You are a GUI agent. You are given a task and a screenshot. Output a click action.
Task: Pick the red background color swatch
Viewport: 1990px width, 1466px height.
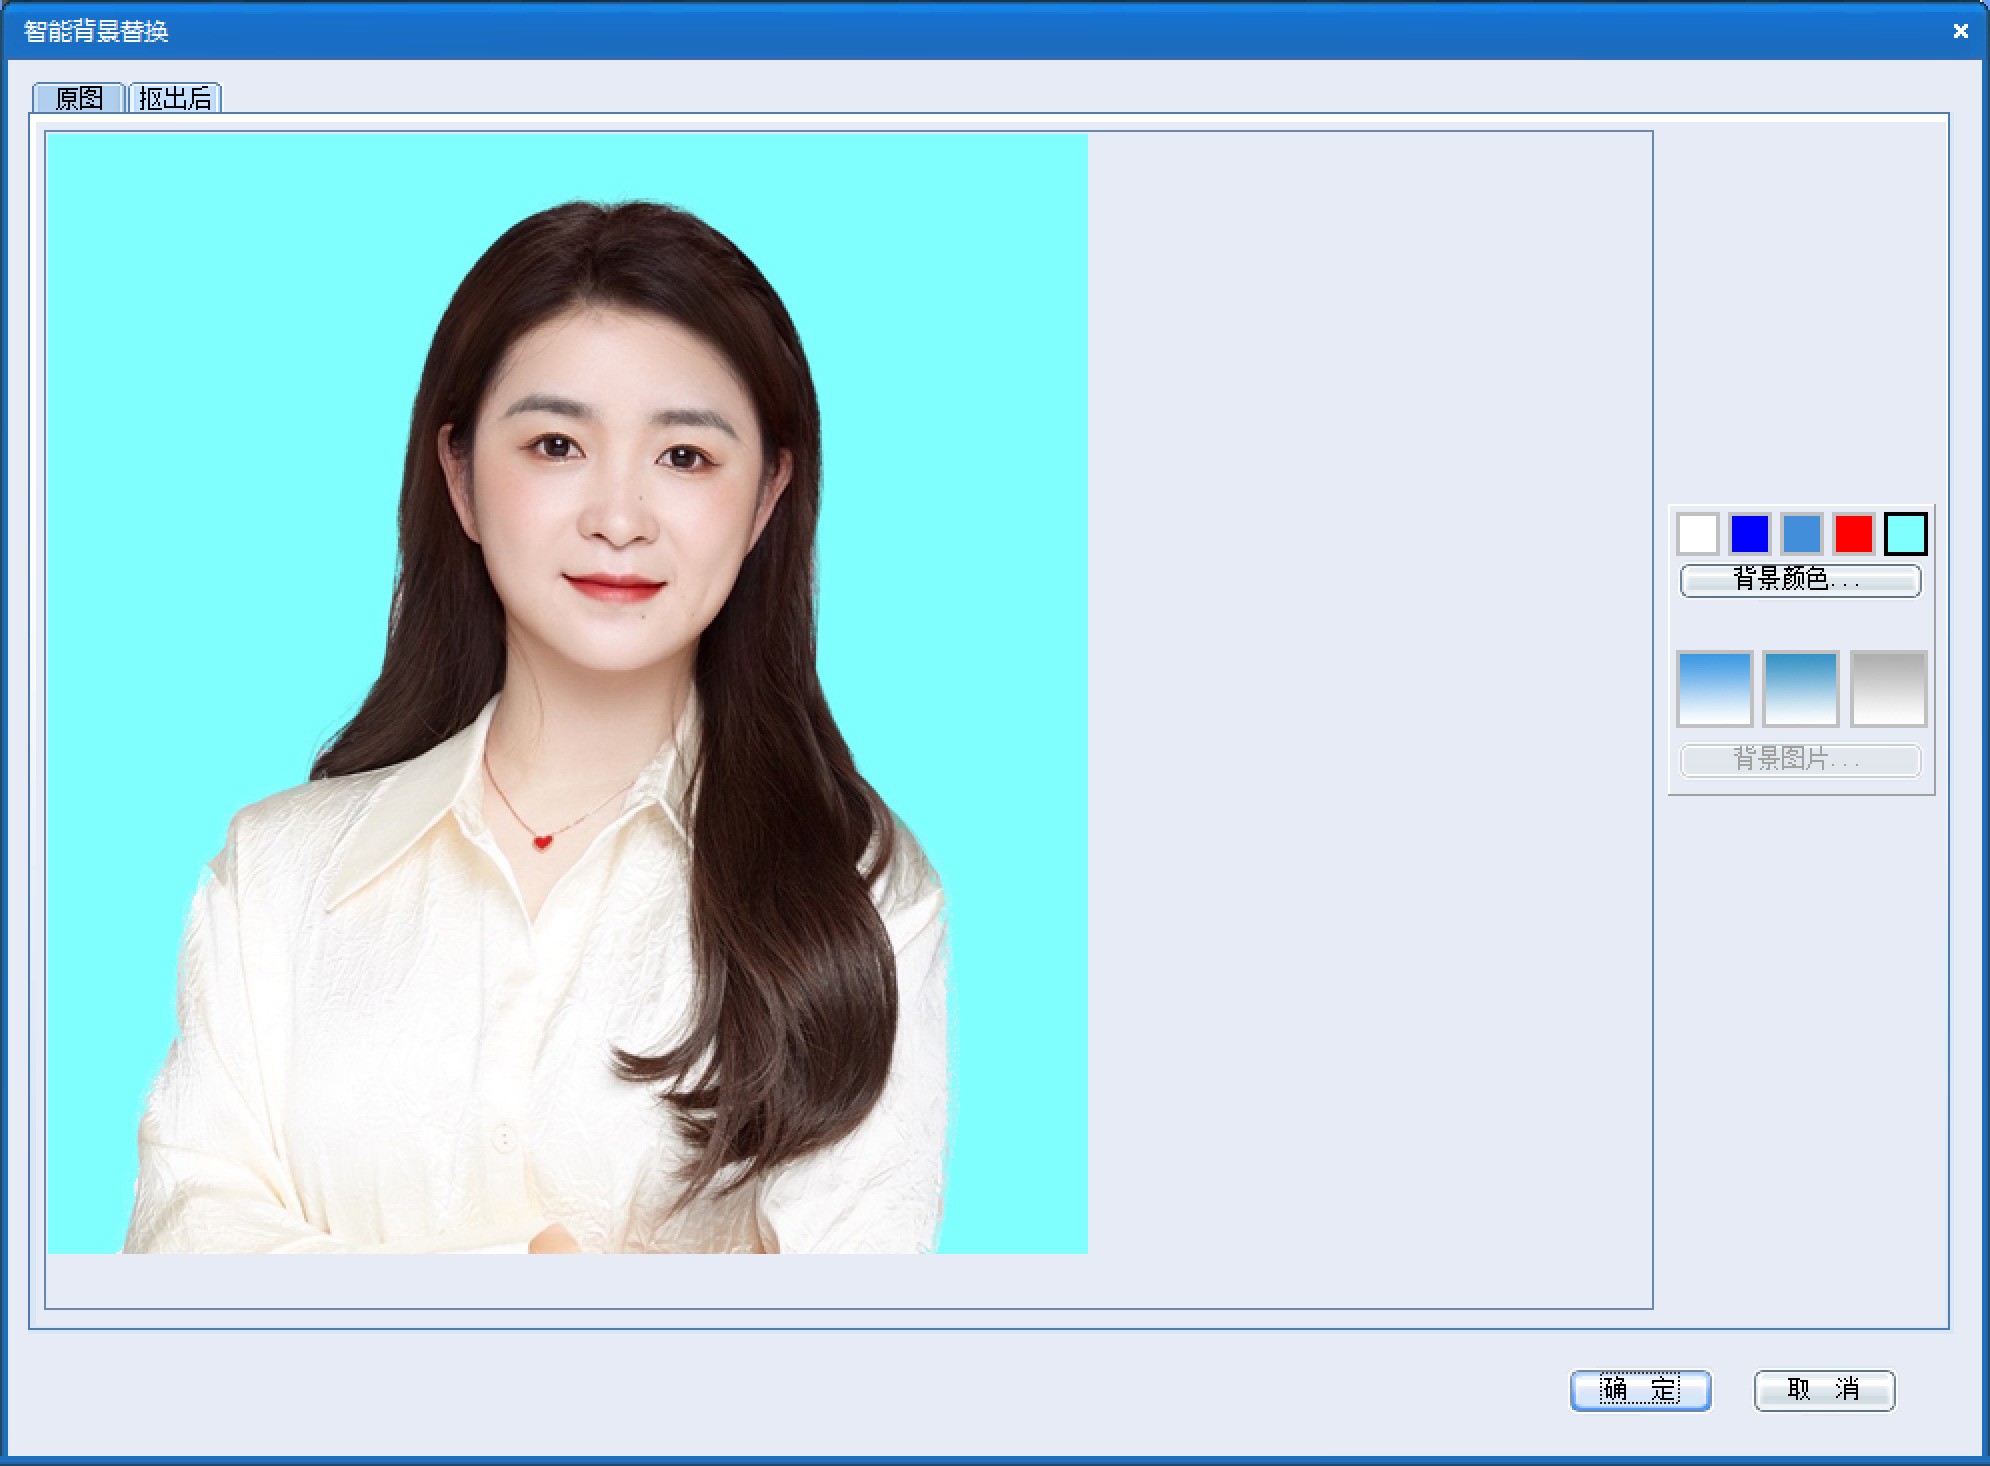coord(1853,533)
